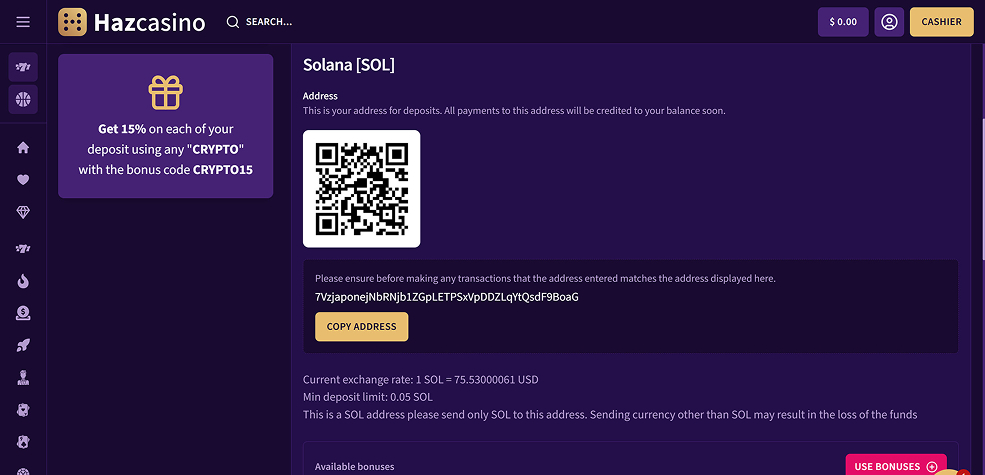
Task: Click the search magnifier icon
Action: (232, 22)
